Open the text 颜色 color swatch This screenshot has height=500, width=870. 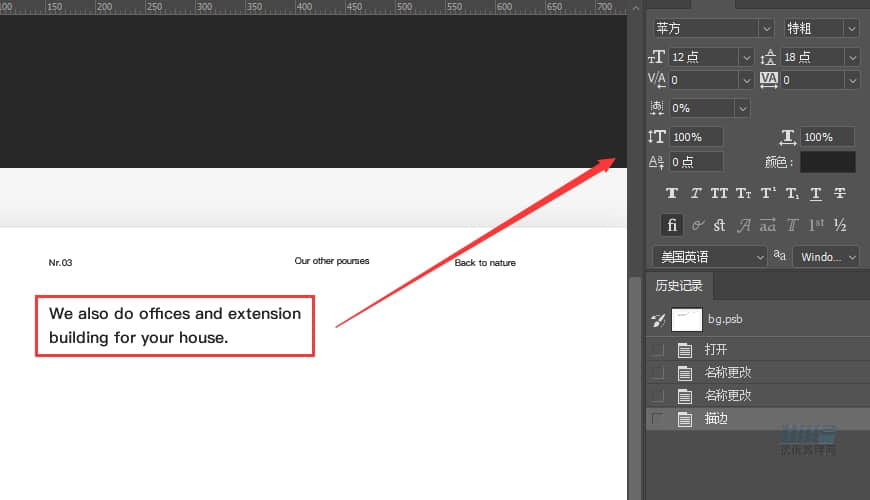(827, 162)
